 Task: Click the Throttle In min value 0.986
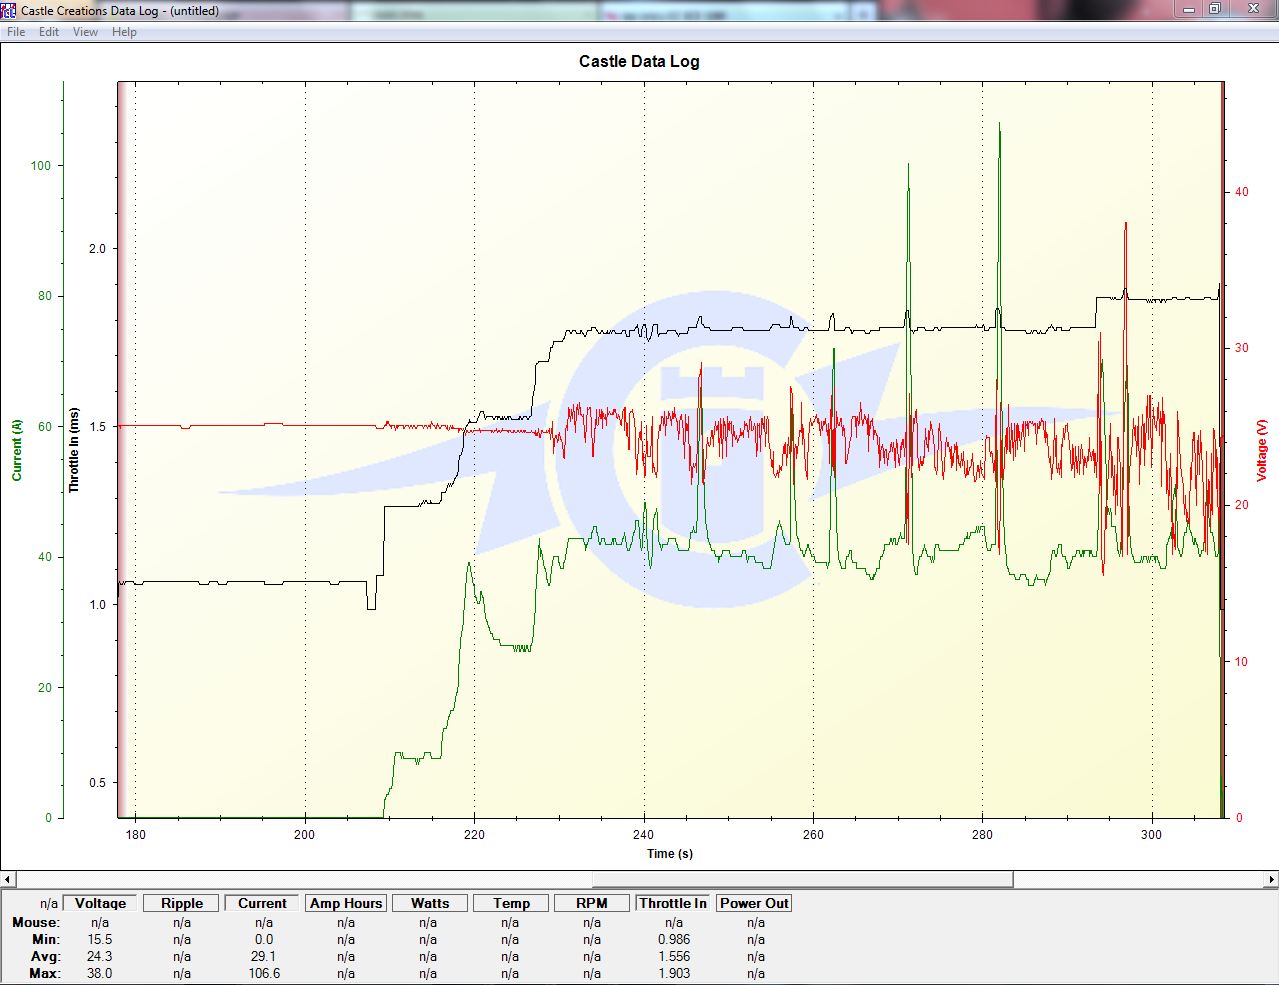pos(674,939)
